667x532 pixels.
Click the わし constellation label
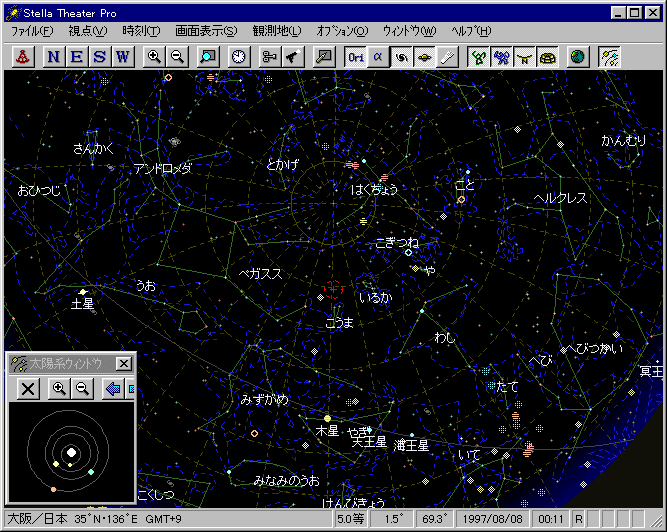click(445, 338)
